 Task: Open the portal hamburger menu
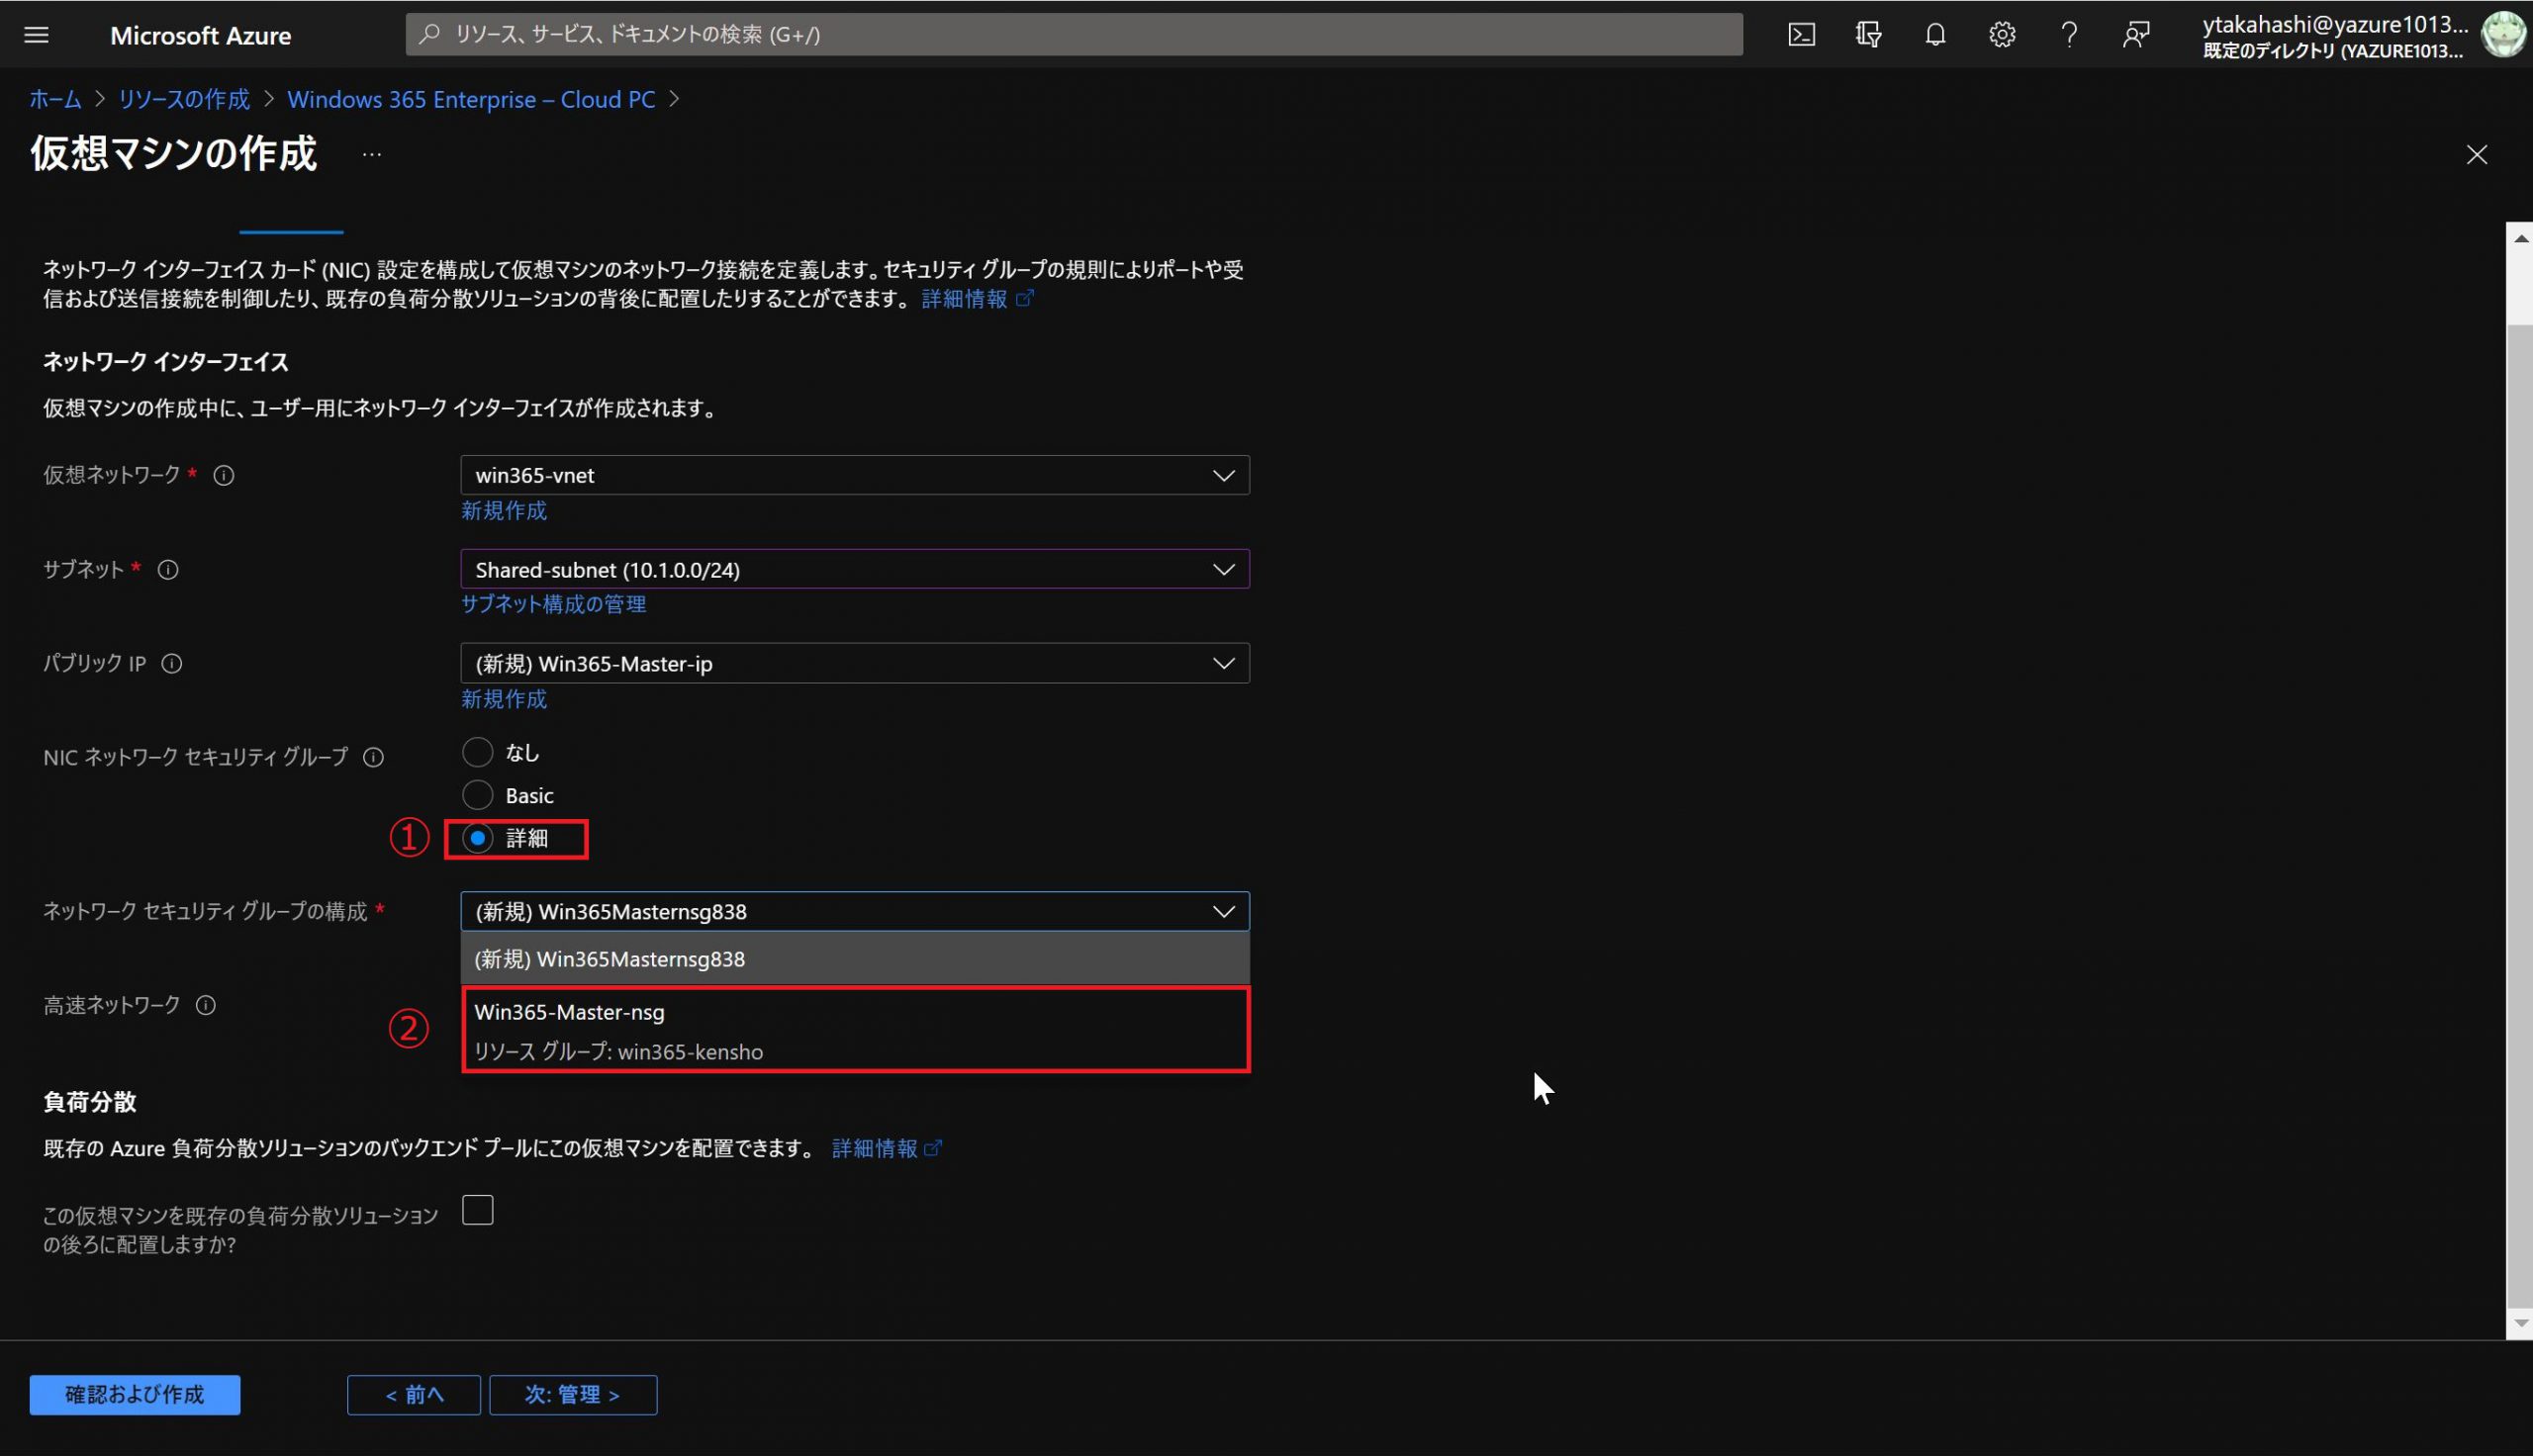point(36,35)
